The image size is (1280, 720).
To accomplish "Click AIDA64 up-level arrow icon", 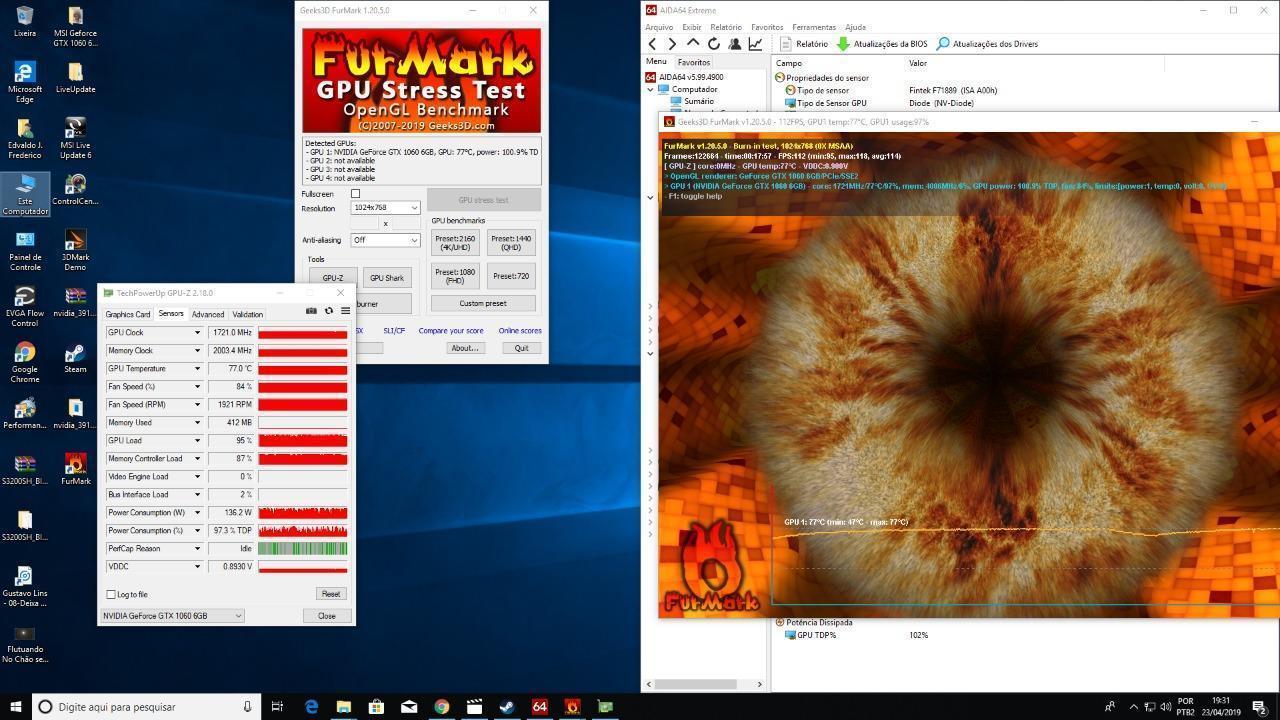I will point(693,44).
